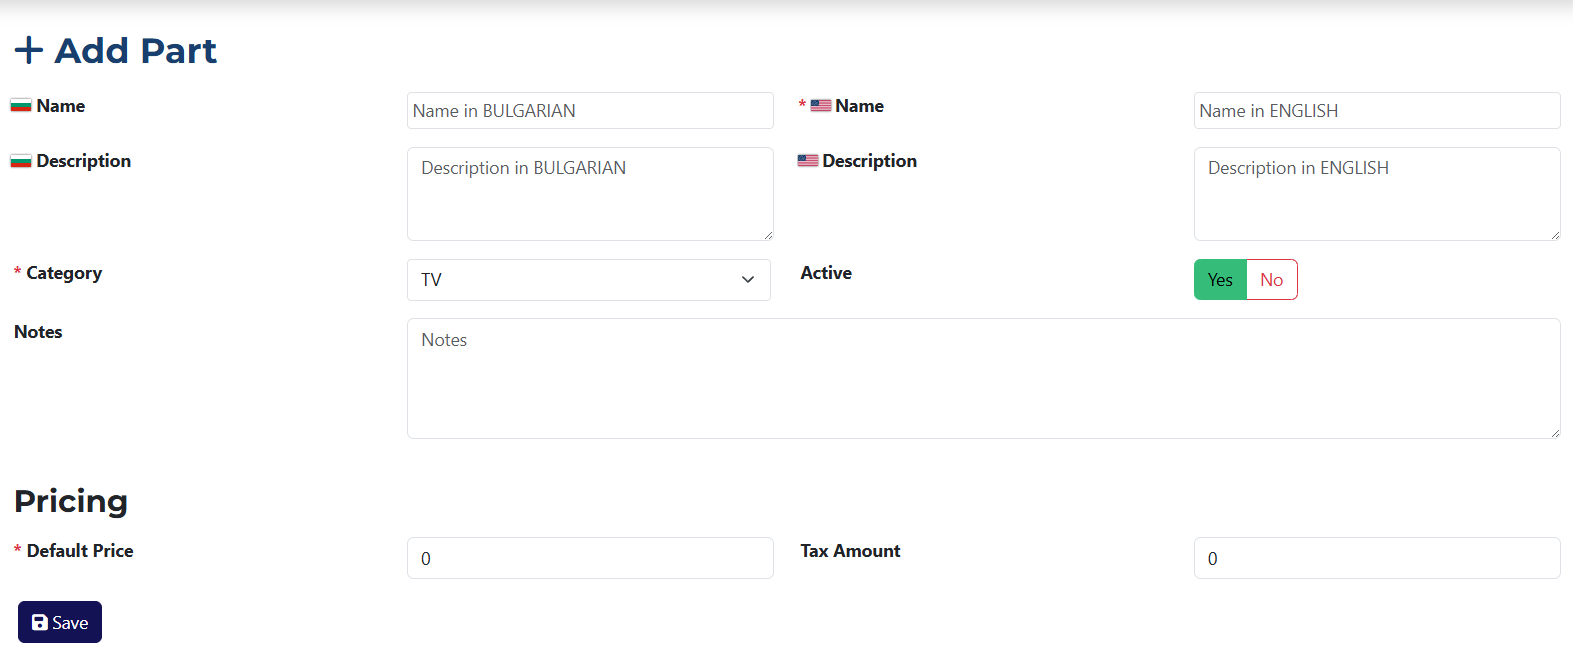The height and width of the screenshot is (654, 1573).
Task: Click the Bulgarian flag beside Description
Action: click(x=20, y=160)
